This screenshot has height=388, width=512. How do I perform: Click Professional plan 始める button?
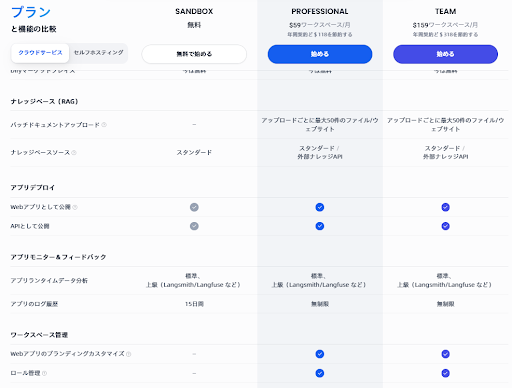click(x=320, y=54)
